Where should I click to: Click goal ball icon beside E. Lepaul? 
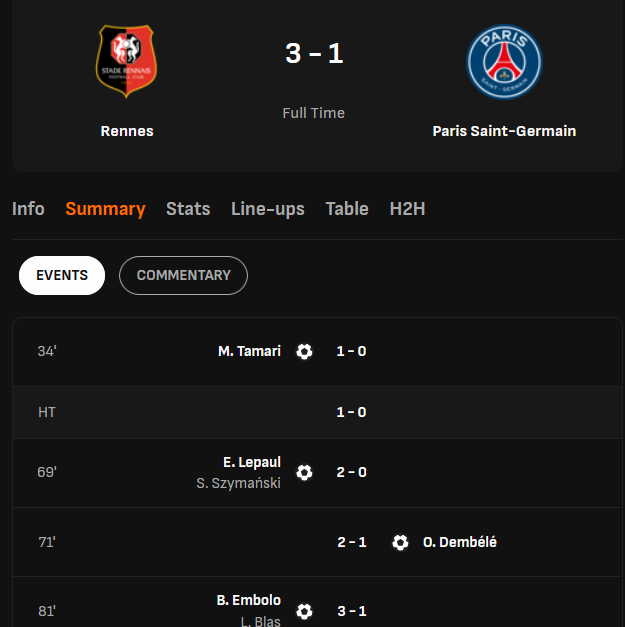click(x=305, y=472)
